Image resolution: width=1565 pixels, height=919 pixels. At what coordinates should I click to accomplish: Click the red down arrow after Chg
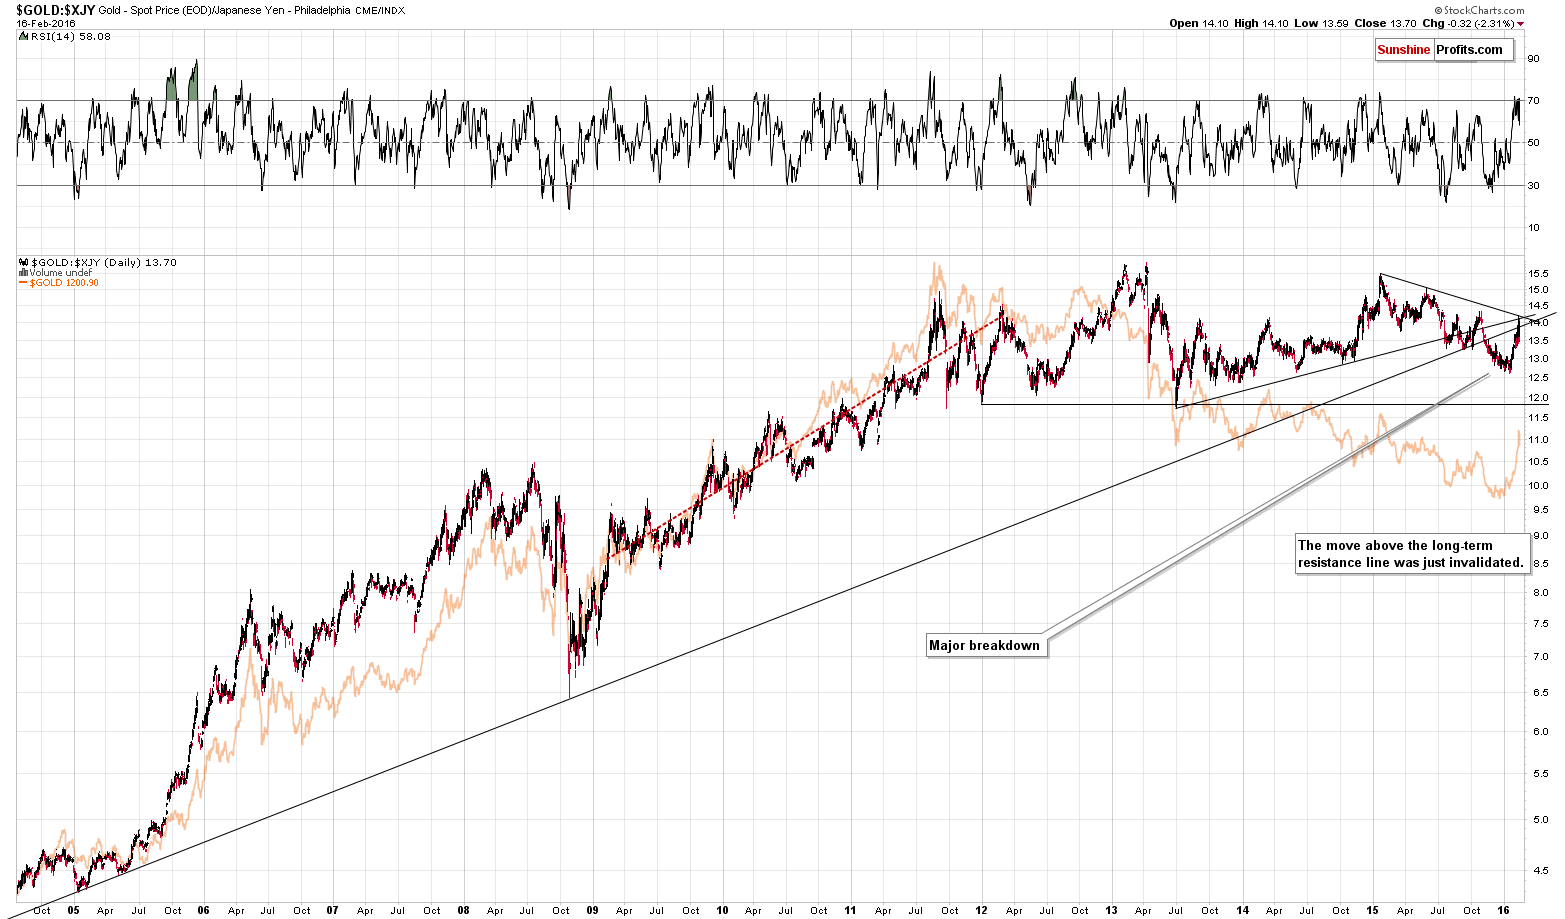click(1520, 23)
